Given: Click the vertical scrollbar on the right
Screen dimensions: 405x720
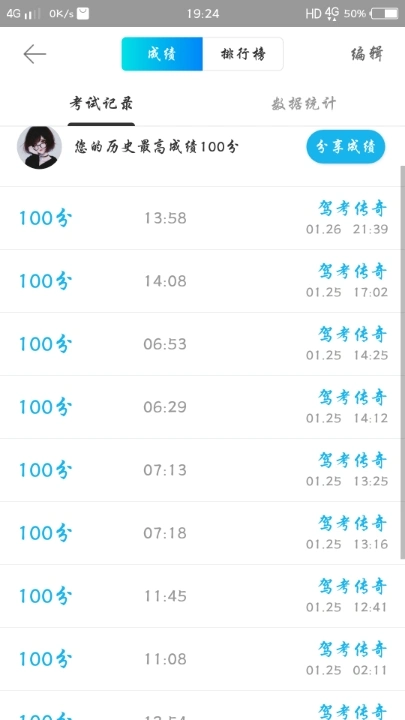Looking at the screenshot, I should [x=403, y=363].
